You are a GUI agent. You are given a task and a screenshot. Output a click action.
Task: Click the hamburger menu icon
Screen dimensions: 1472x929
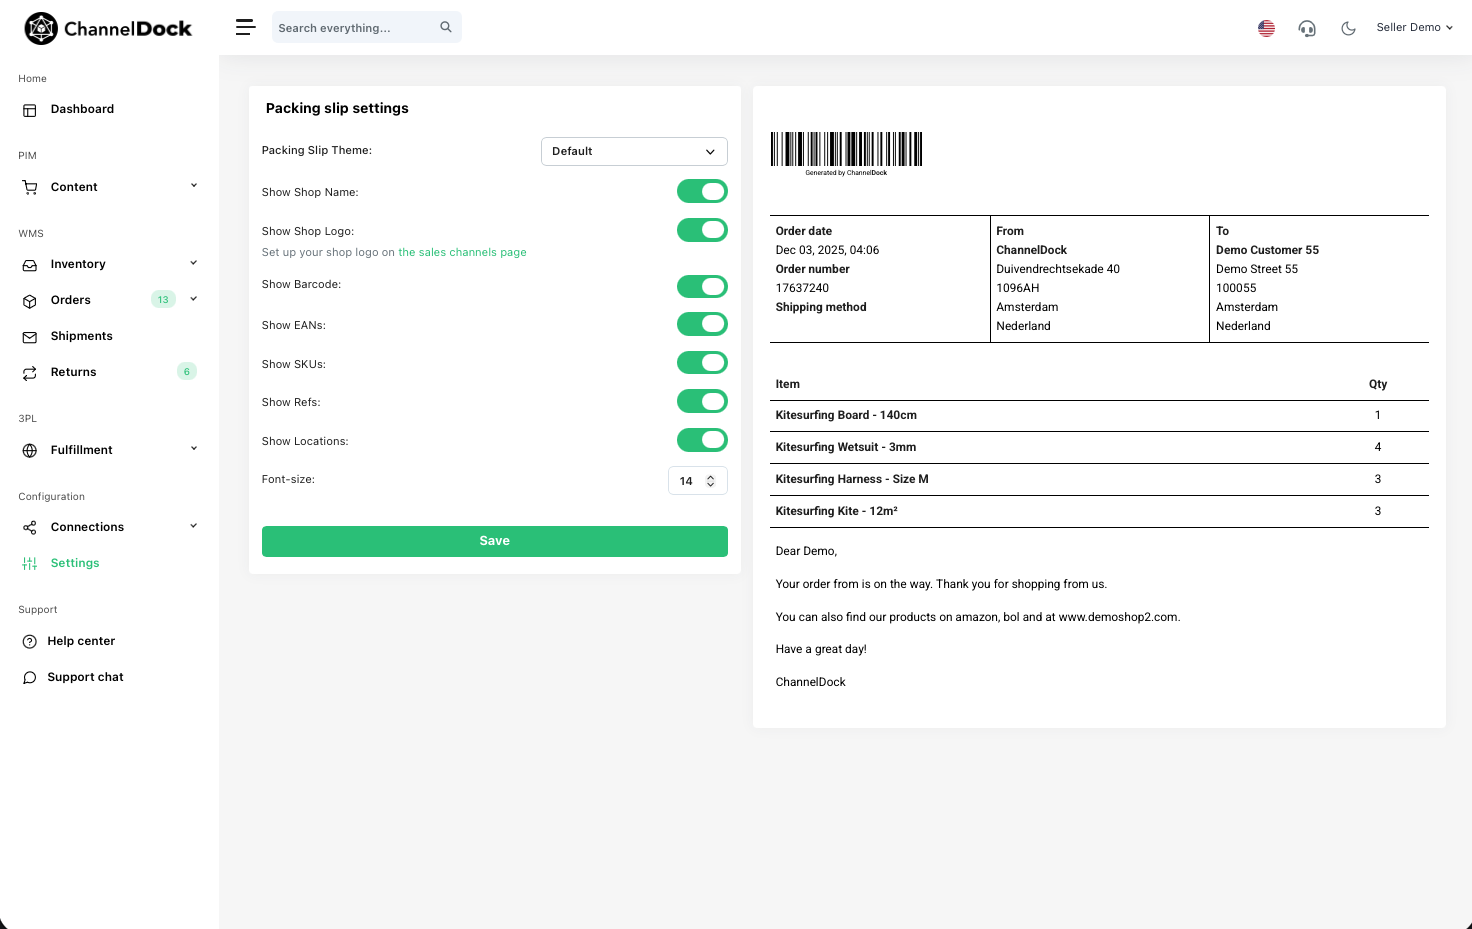245,27
